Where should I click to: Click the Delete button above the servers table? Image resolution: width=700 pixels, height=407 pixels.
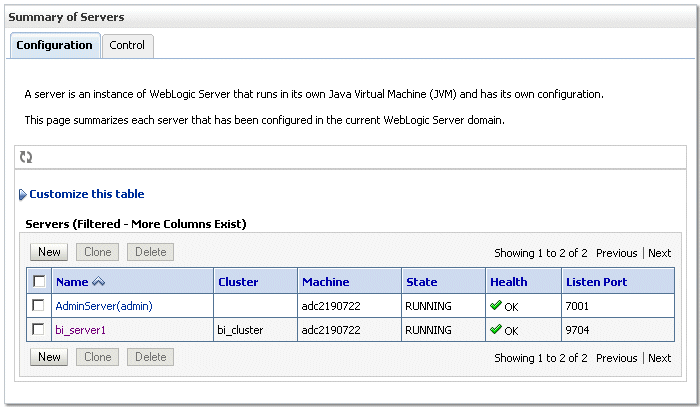pos(150,252)
